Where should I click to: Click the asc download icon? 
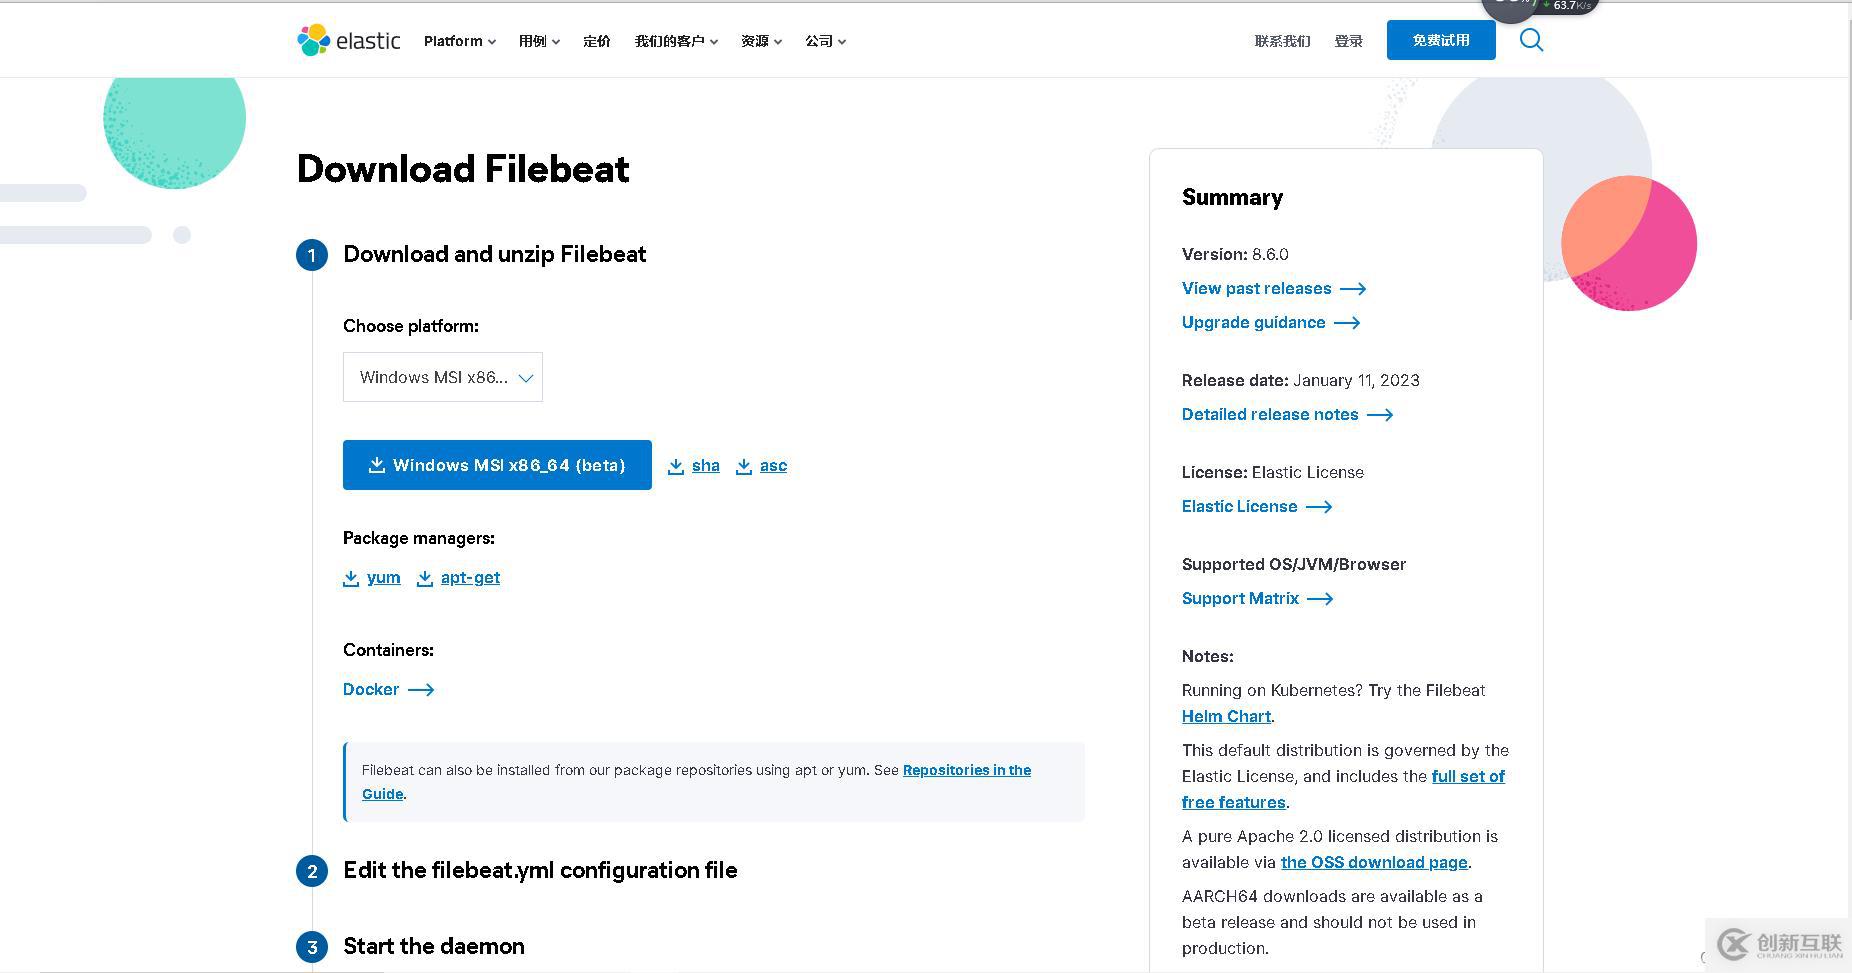(744, 466)
